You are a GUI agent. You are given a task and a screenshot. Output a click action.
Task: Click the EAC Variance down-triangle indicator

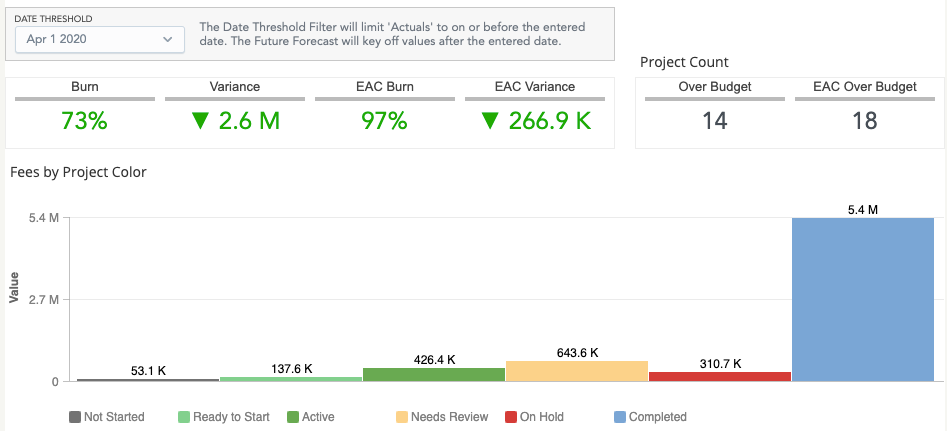tap(490, 121)
